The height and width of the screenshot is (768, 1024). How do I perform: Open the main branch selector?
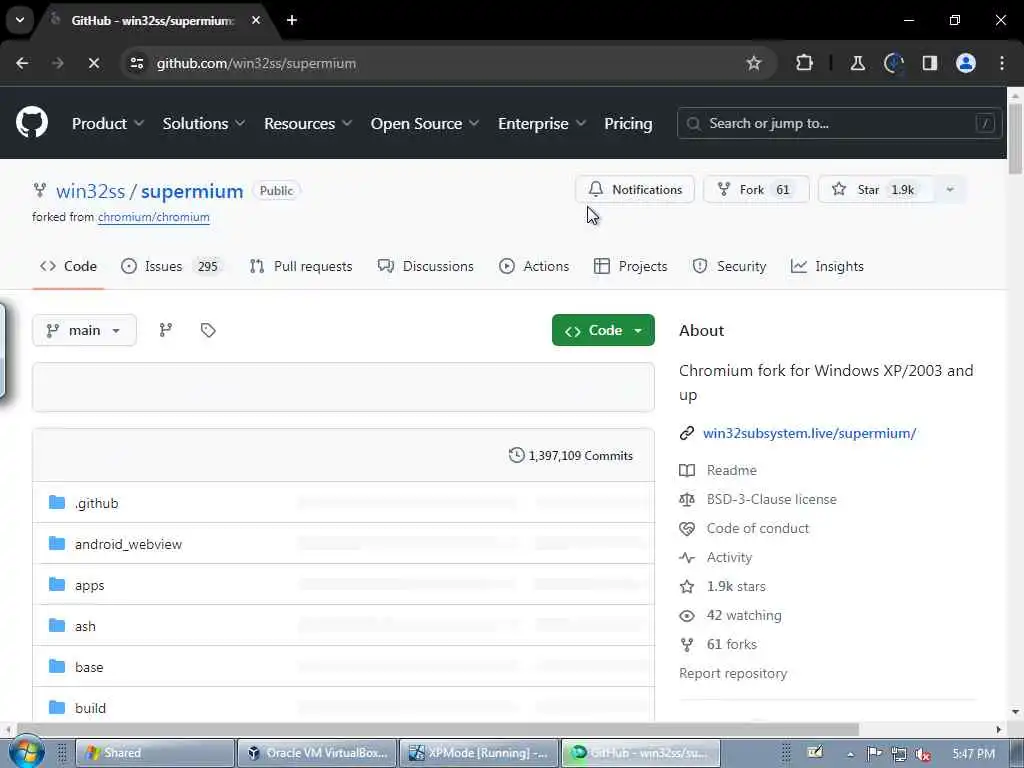point(84,330)
